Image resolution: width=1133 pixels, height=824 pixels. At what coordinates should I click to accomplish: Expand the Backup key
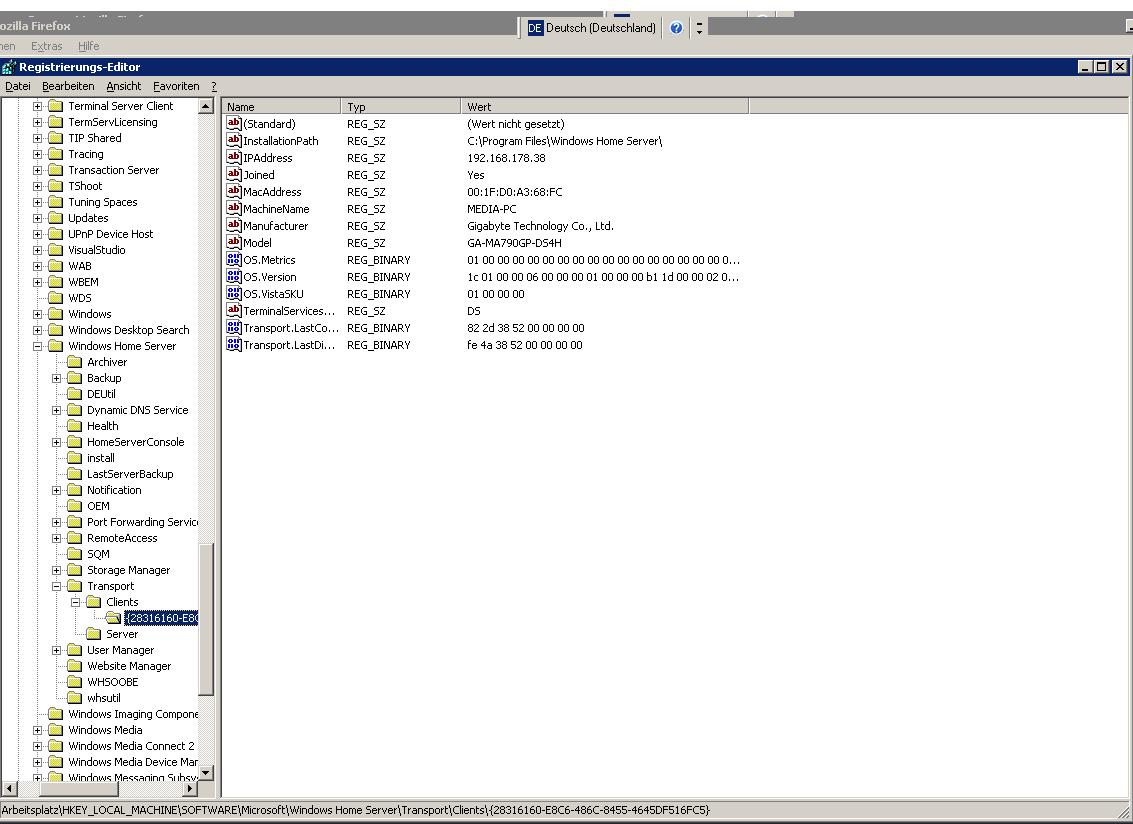click(x=56, y=378)
